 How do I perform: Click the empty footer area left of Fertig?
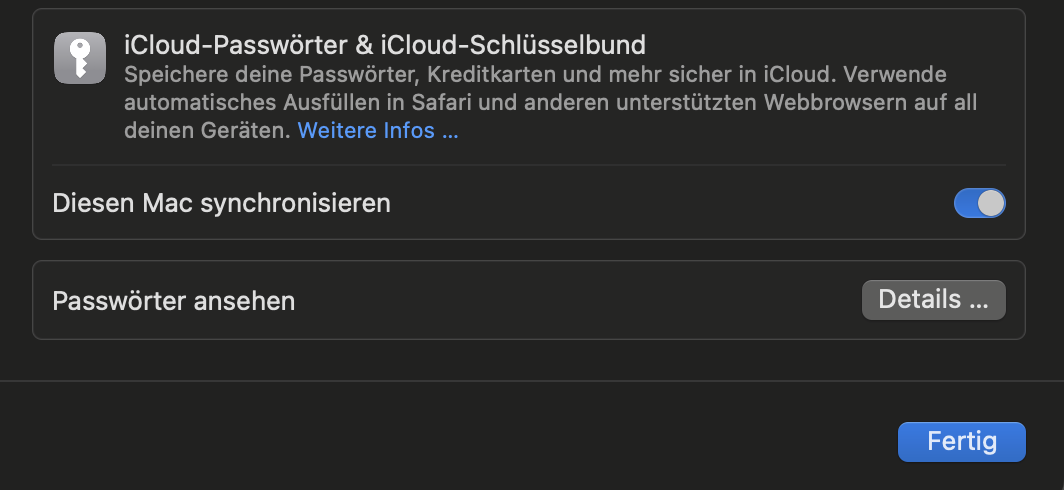[x=450, y=440]
